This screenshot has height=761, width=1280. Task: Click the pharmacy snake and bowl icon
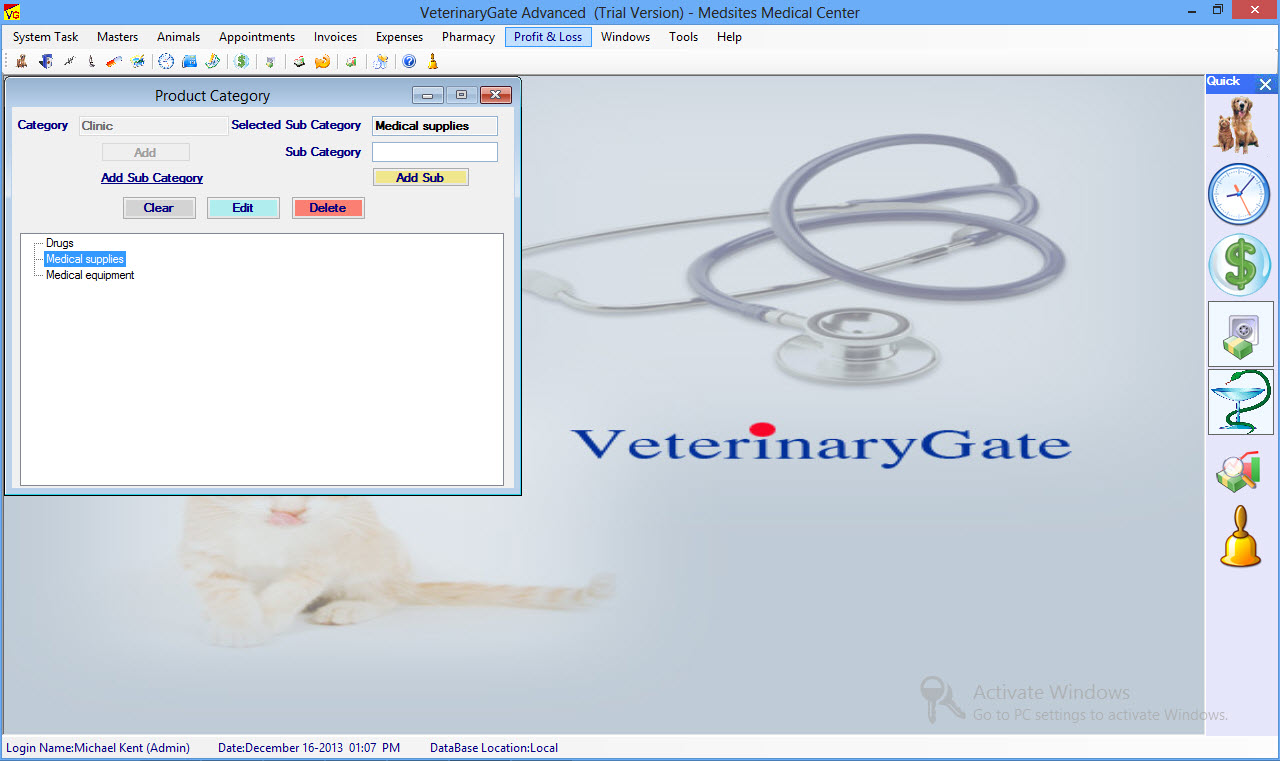(1240, 402)
